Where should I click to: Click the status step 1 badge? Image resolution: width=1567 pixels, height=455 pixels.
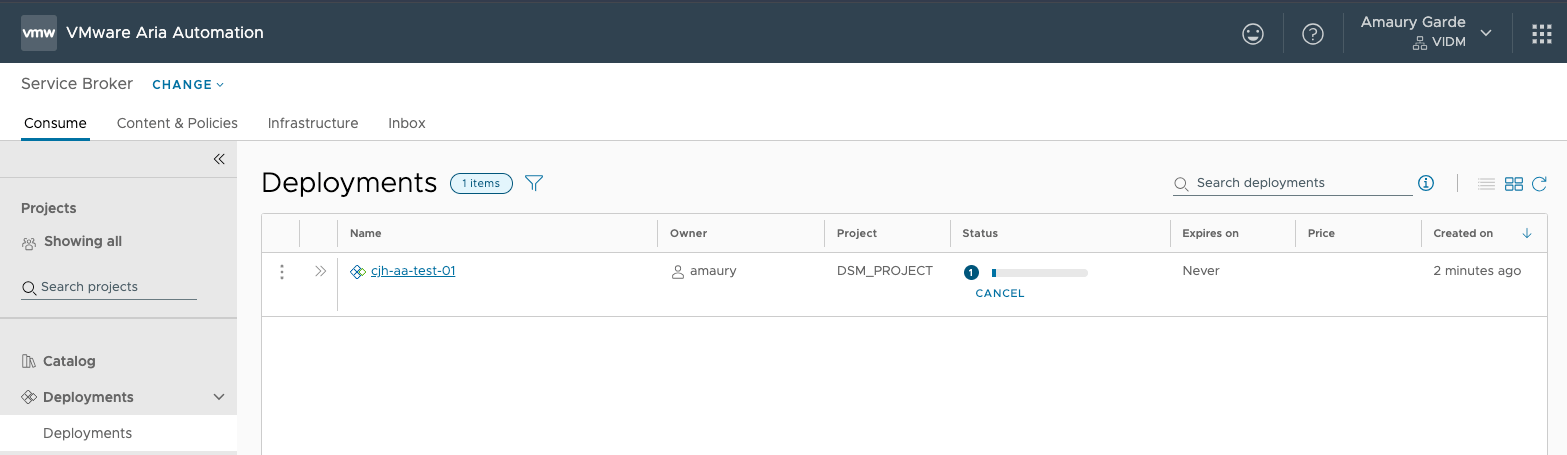970,272
